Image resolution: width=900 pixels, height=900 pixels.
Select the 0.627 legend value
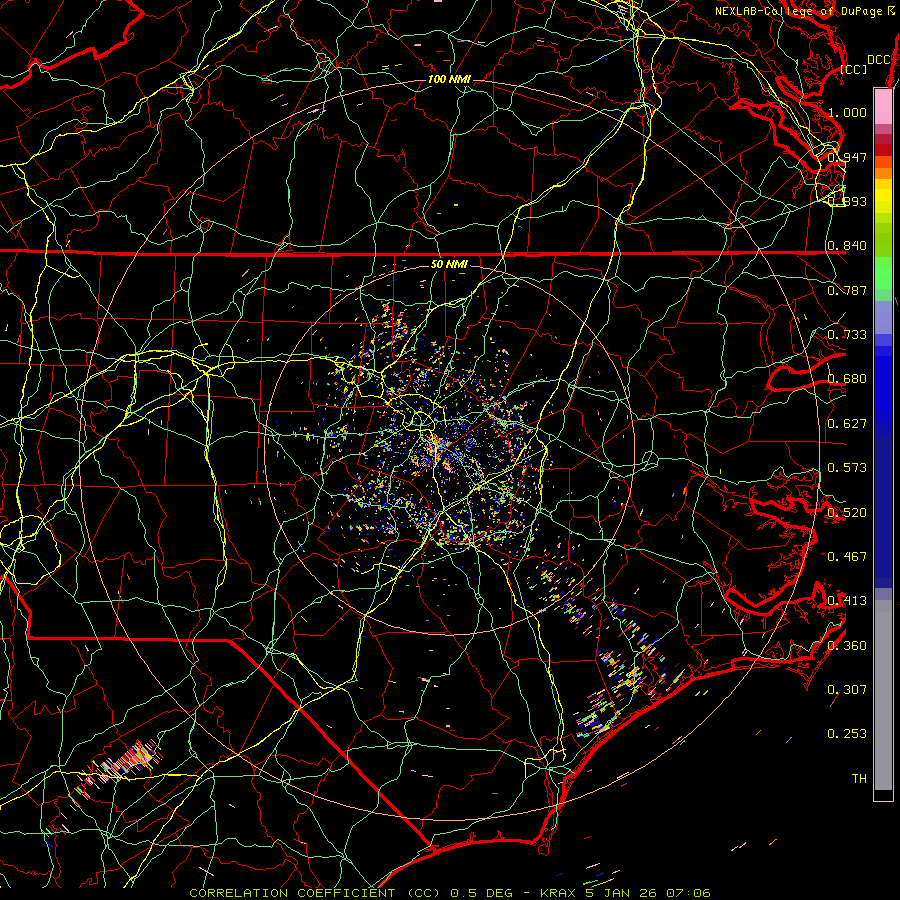[x=847, y=424]
